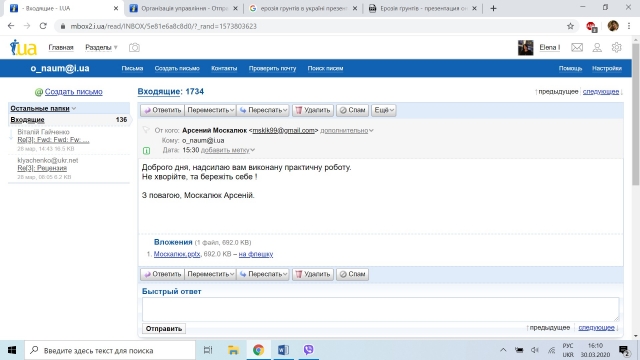The height and width of the screenshot is (360, 640).
Task: Open the user profile silhouette icon
Action: pos(597,47)
